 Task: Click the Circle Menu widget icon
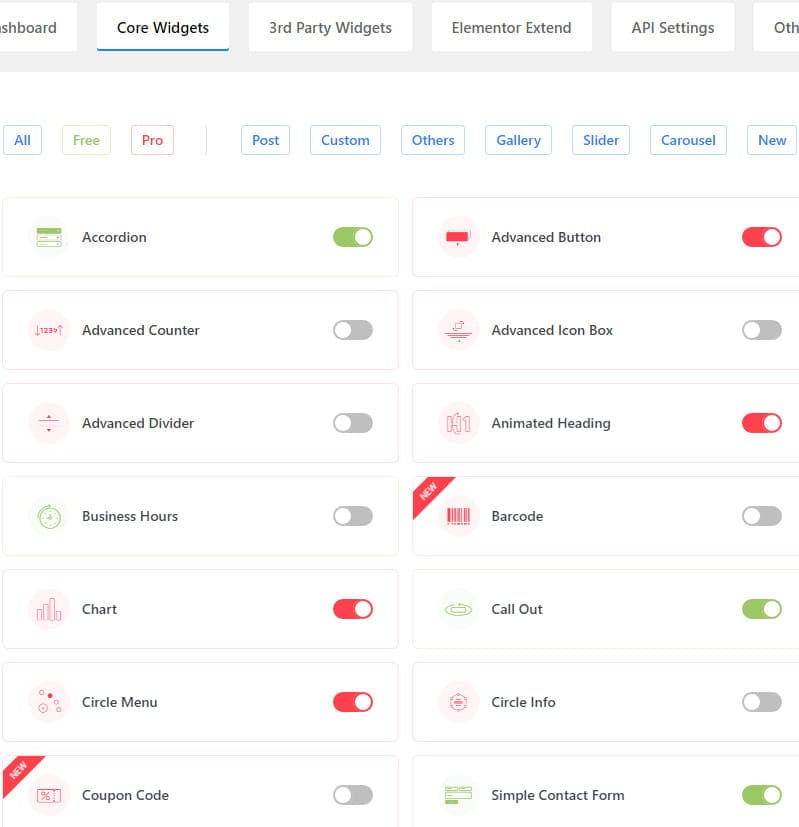pos(49,702)
